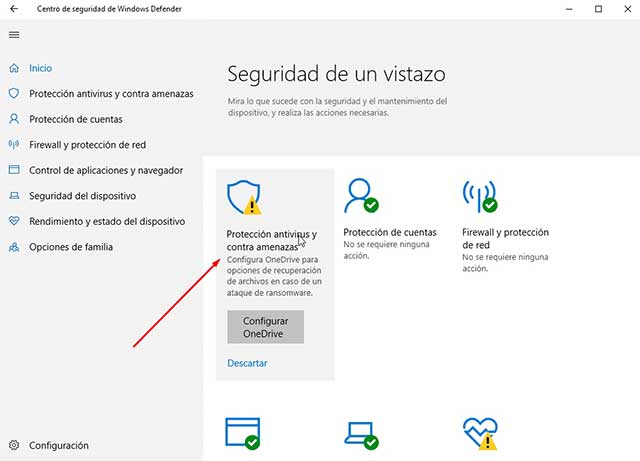640x461 pixels.
Task: Click the window title Centro de seguridad de Windows Defender
Action: (x=109, y=9)
